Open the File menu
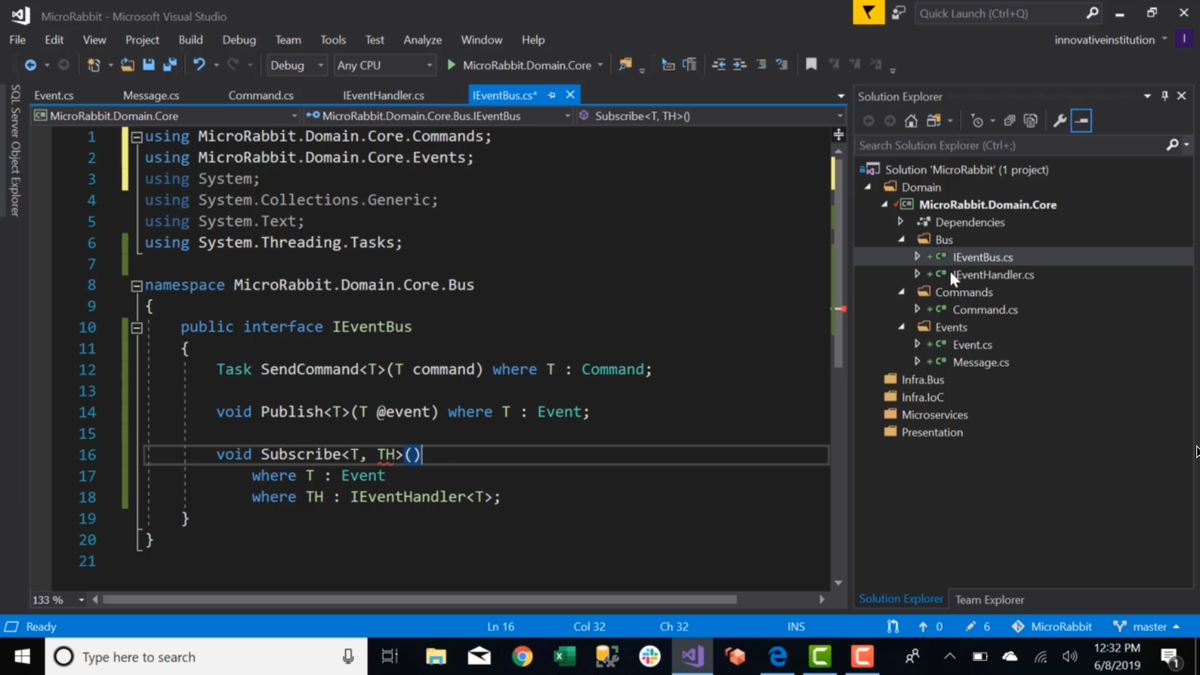Screen dimensions: 1200x675 pos(18,40)
